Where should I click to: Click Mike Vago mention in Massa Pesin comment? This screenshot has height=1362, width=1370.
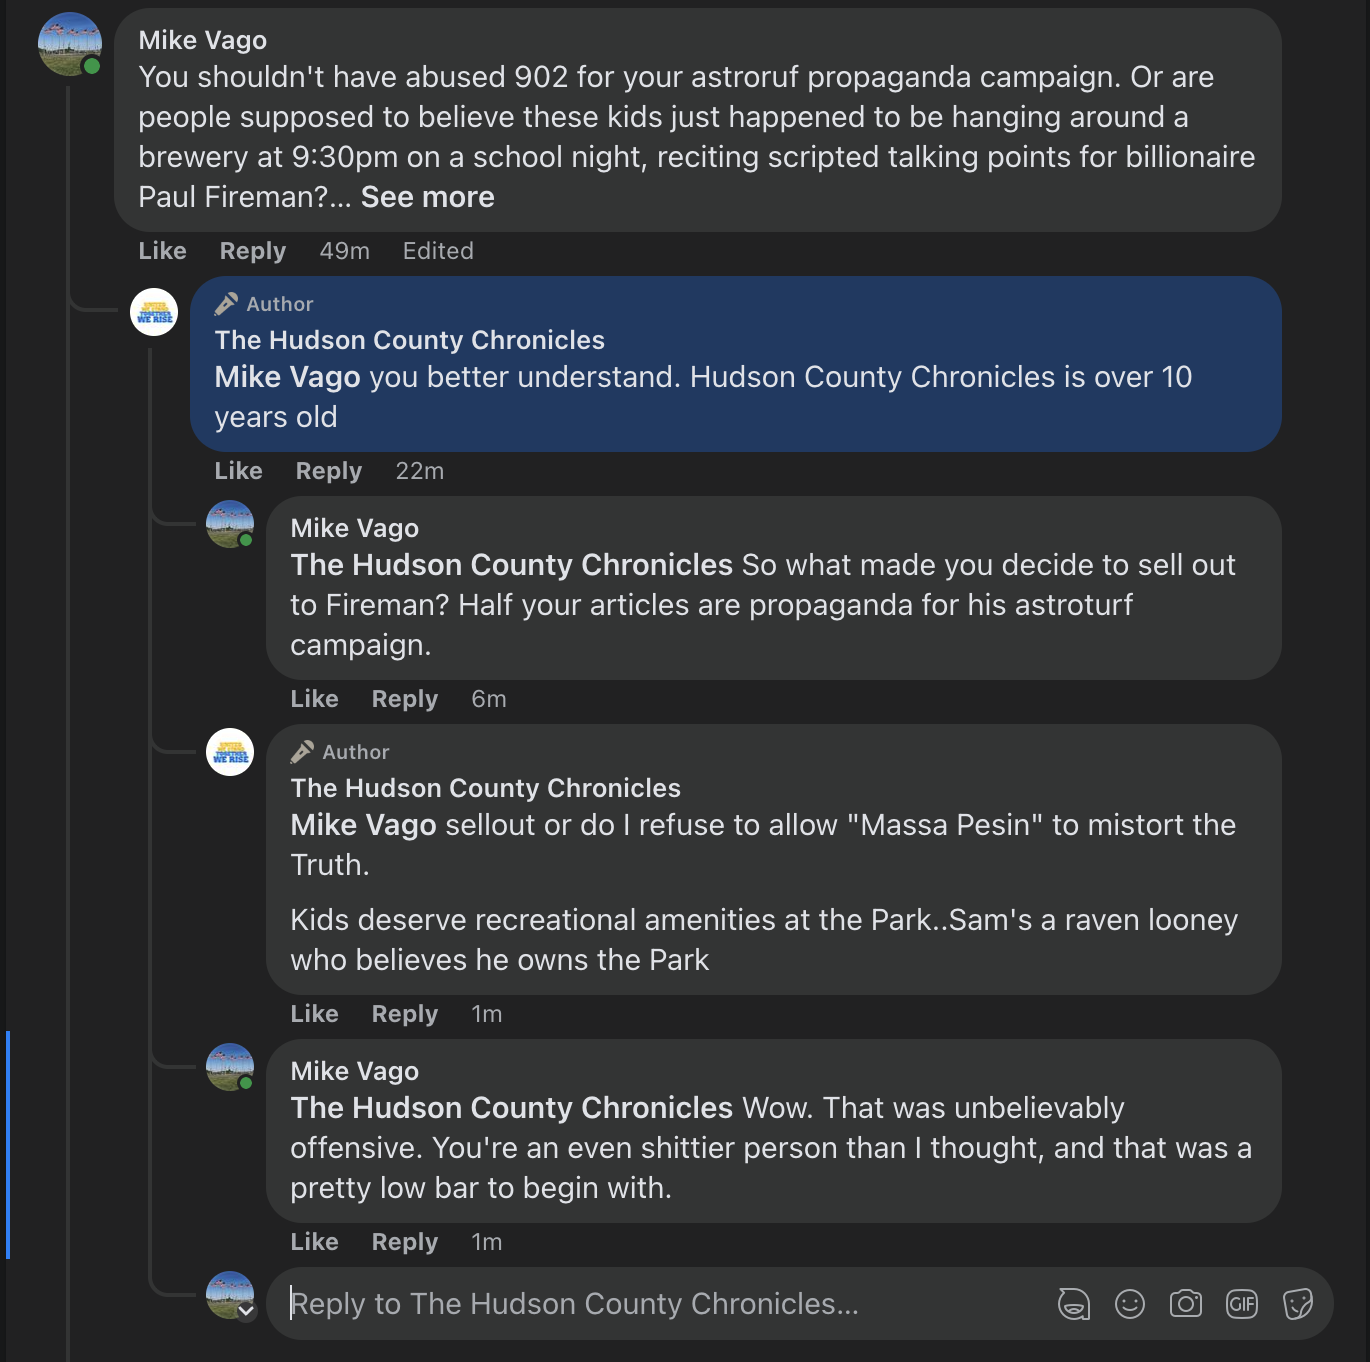(363, 825)
